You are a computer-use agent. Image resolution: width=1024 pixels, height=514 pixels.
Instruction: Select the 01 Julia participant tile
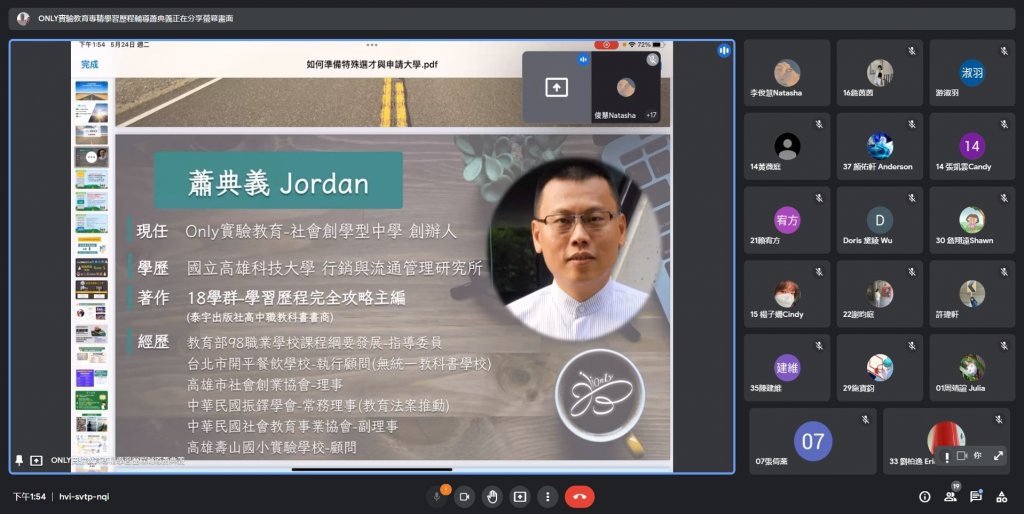tap(972, 368)
